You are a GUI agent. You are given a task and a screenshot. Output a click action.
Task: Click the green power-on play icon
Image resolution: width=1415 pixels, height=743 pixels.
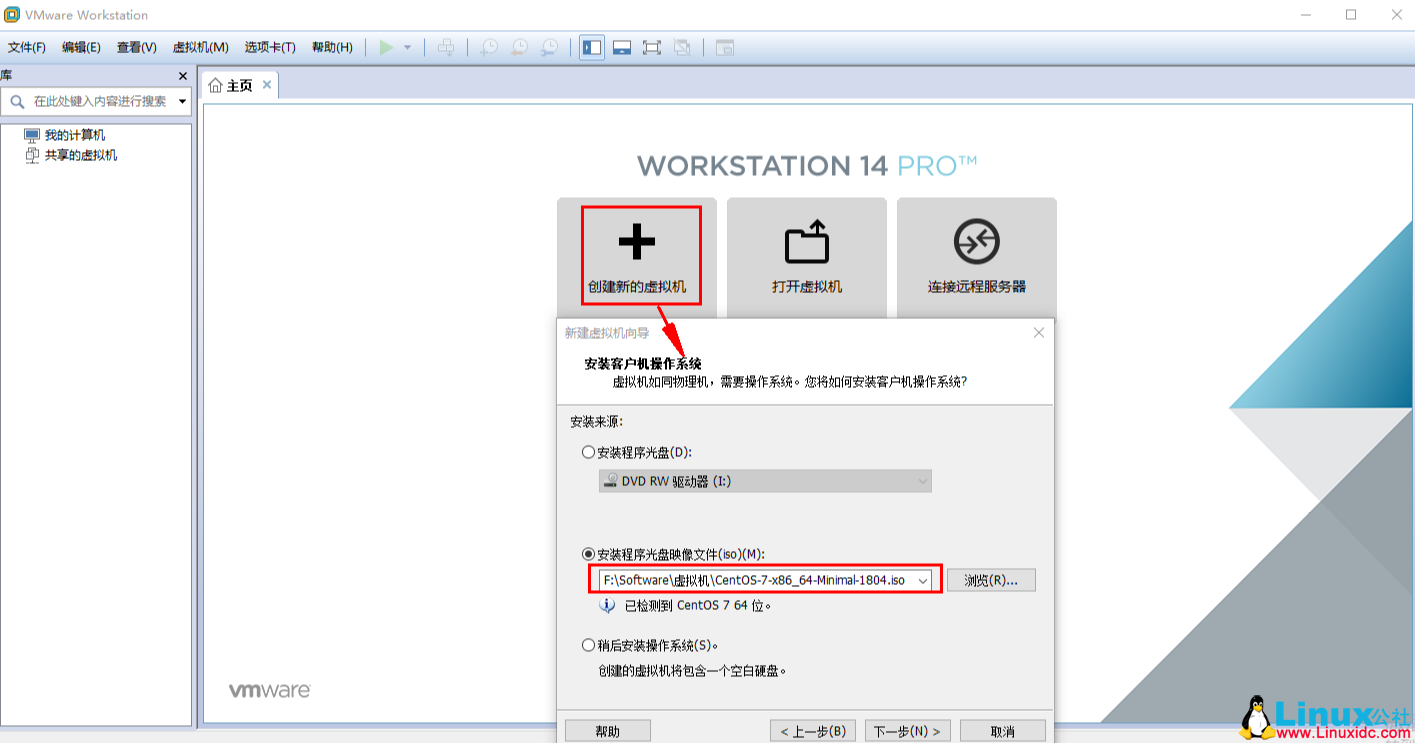point(386,47)
